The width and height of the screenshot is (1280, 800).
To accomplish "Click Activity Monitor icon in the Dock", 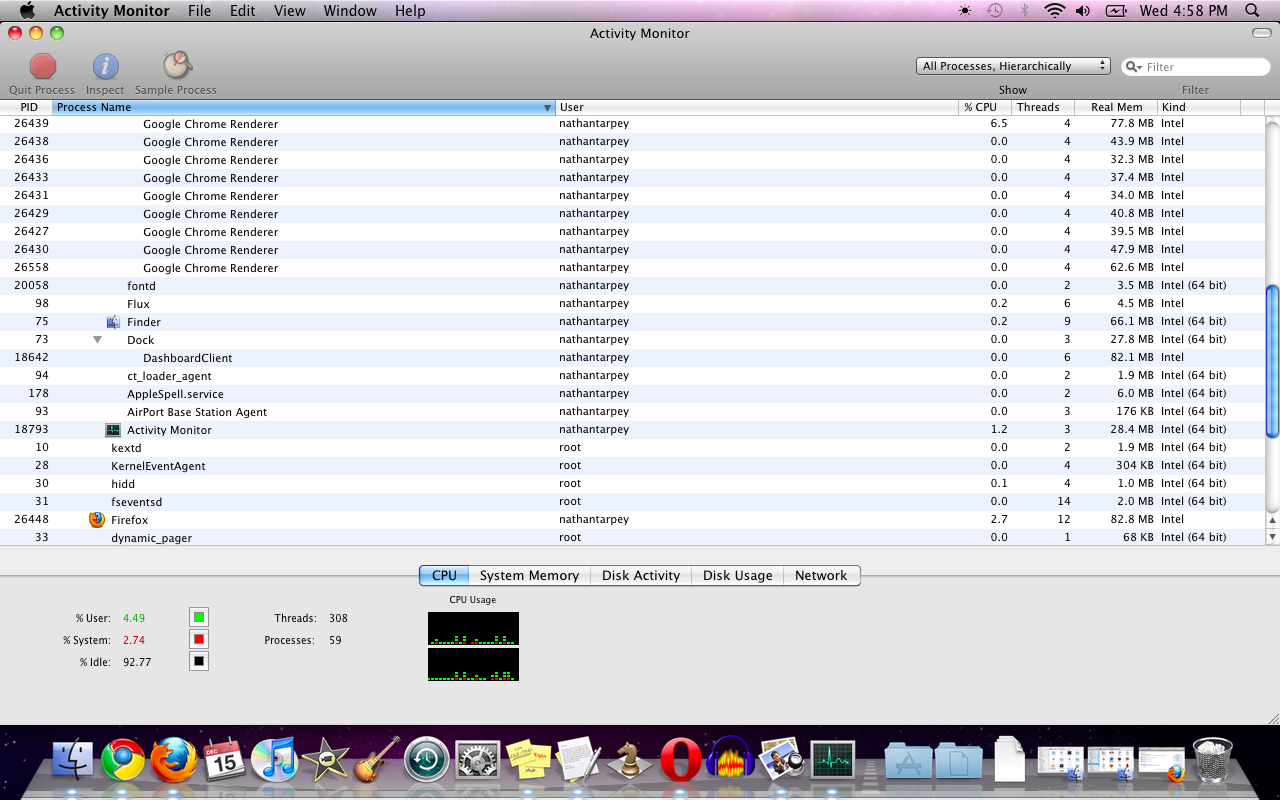I will (x=833, y=761).
